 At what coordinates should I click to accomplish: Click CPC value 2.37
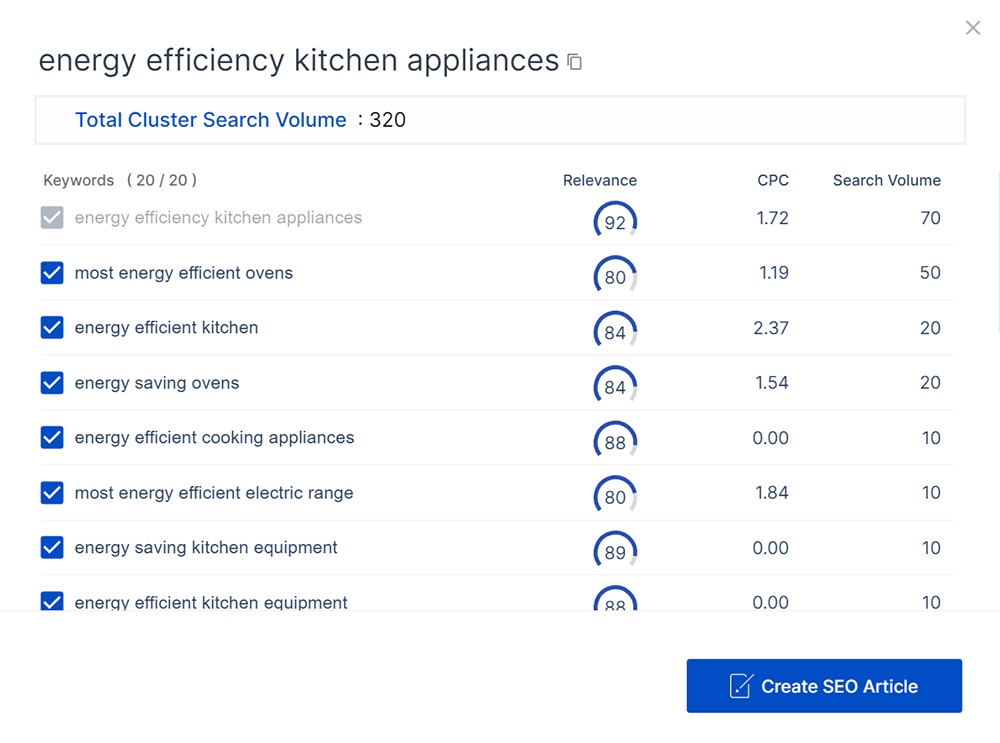pyautogui.click(x=770, y=328)
